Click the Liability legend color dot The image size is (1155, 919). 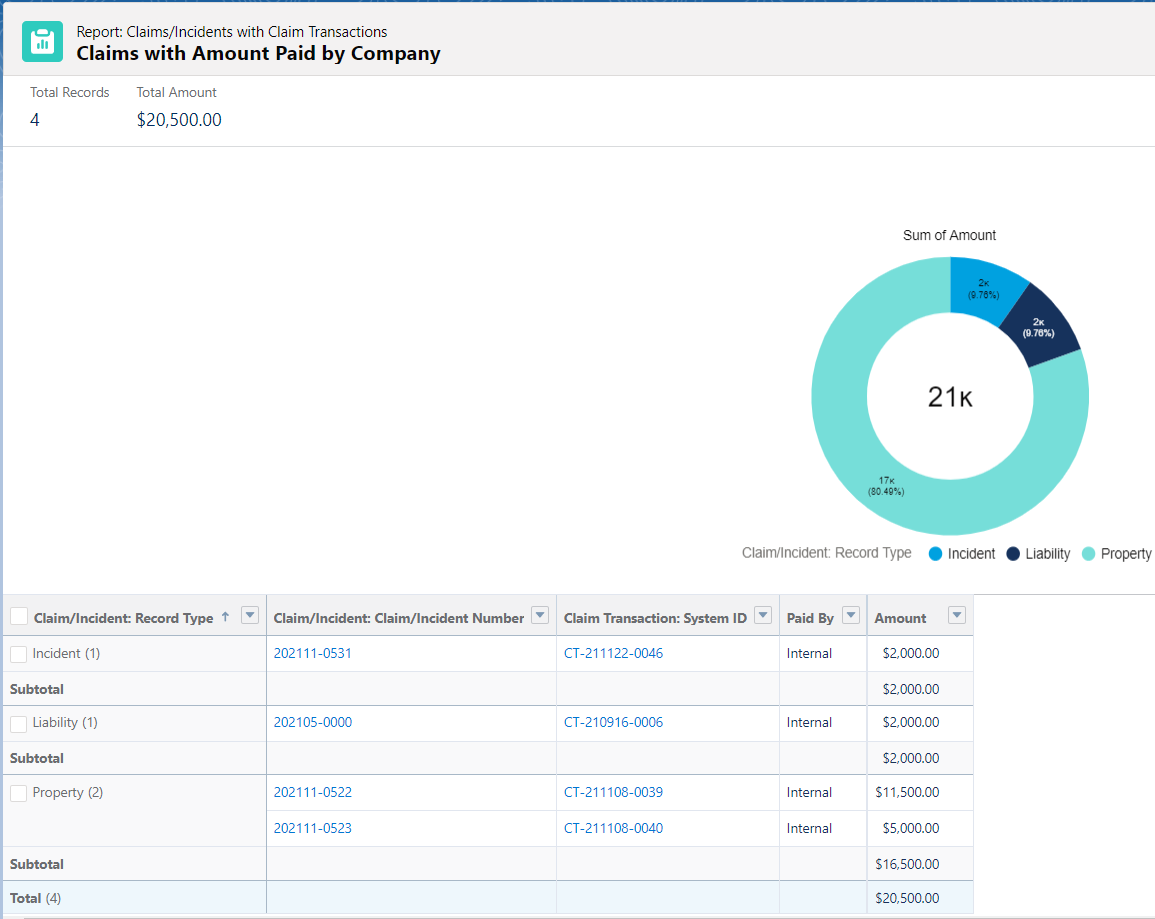tap(1013, 554)
